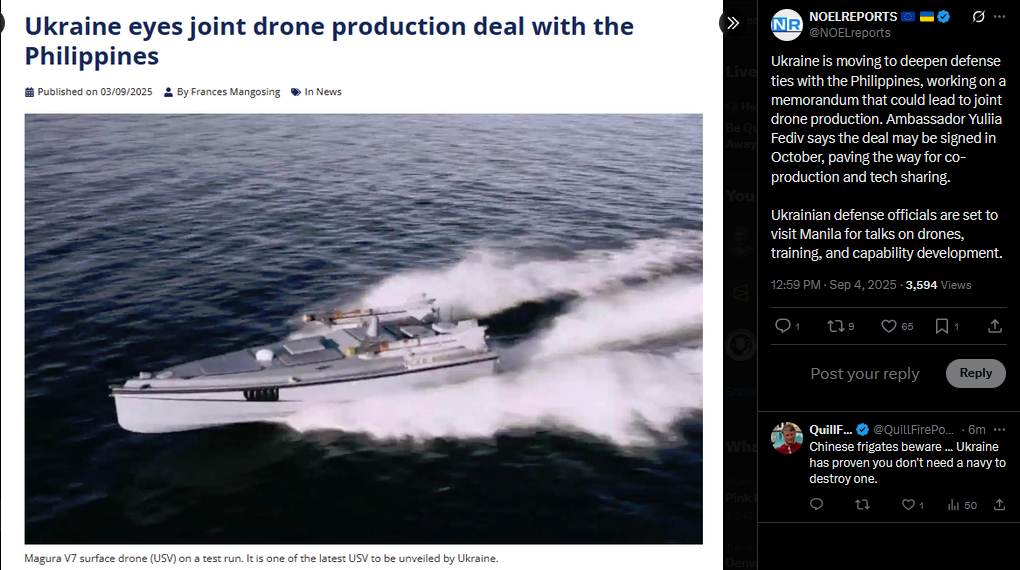Share the NOELREPORTS post

995,326
